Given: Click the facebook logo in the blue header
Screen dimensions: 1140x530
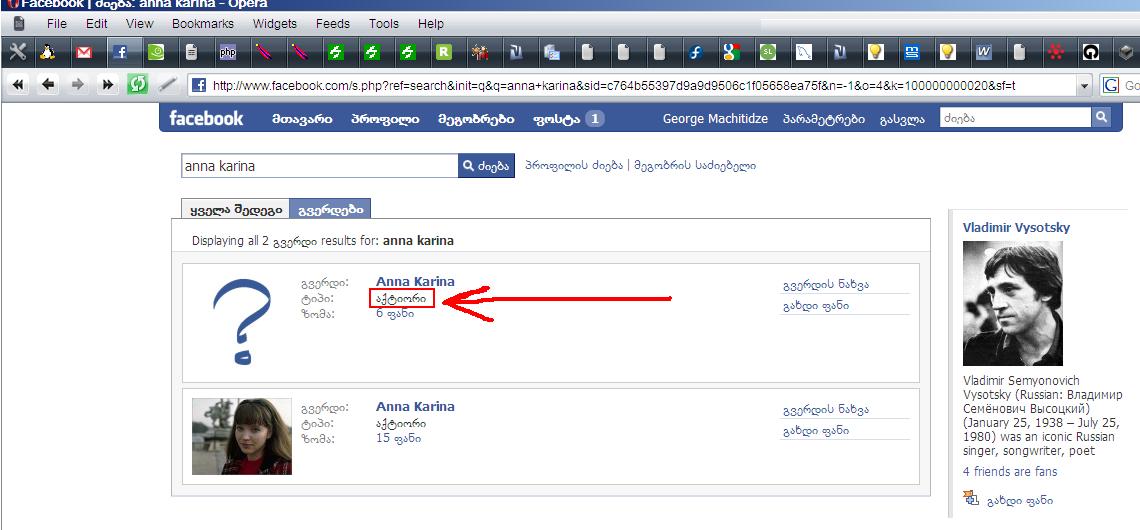Looking at the screenshot, I should coord(206,119).
